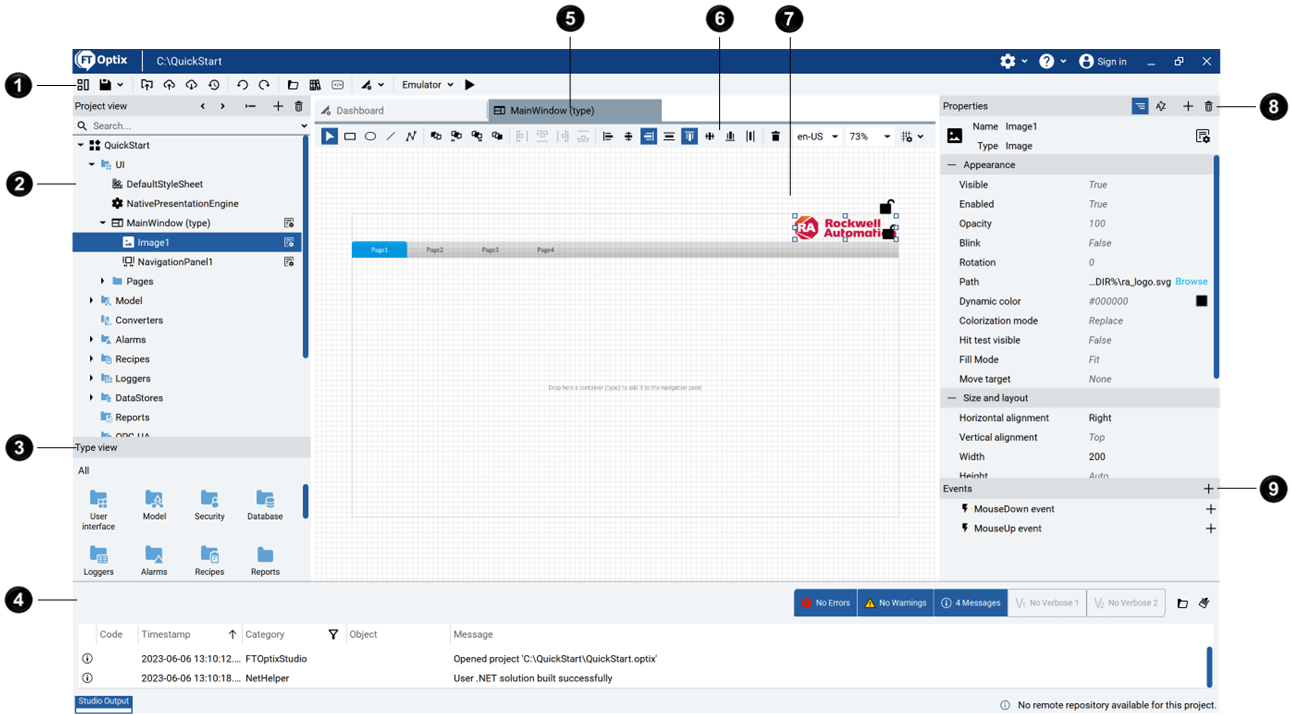Enable the No Verbose 1 filter

tap(1046, 603)
